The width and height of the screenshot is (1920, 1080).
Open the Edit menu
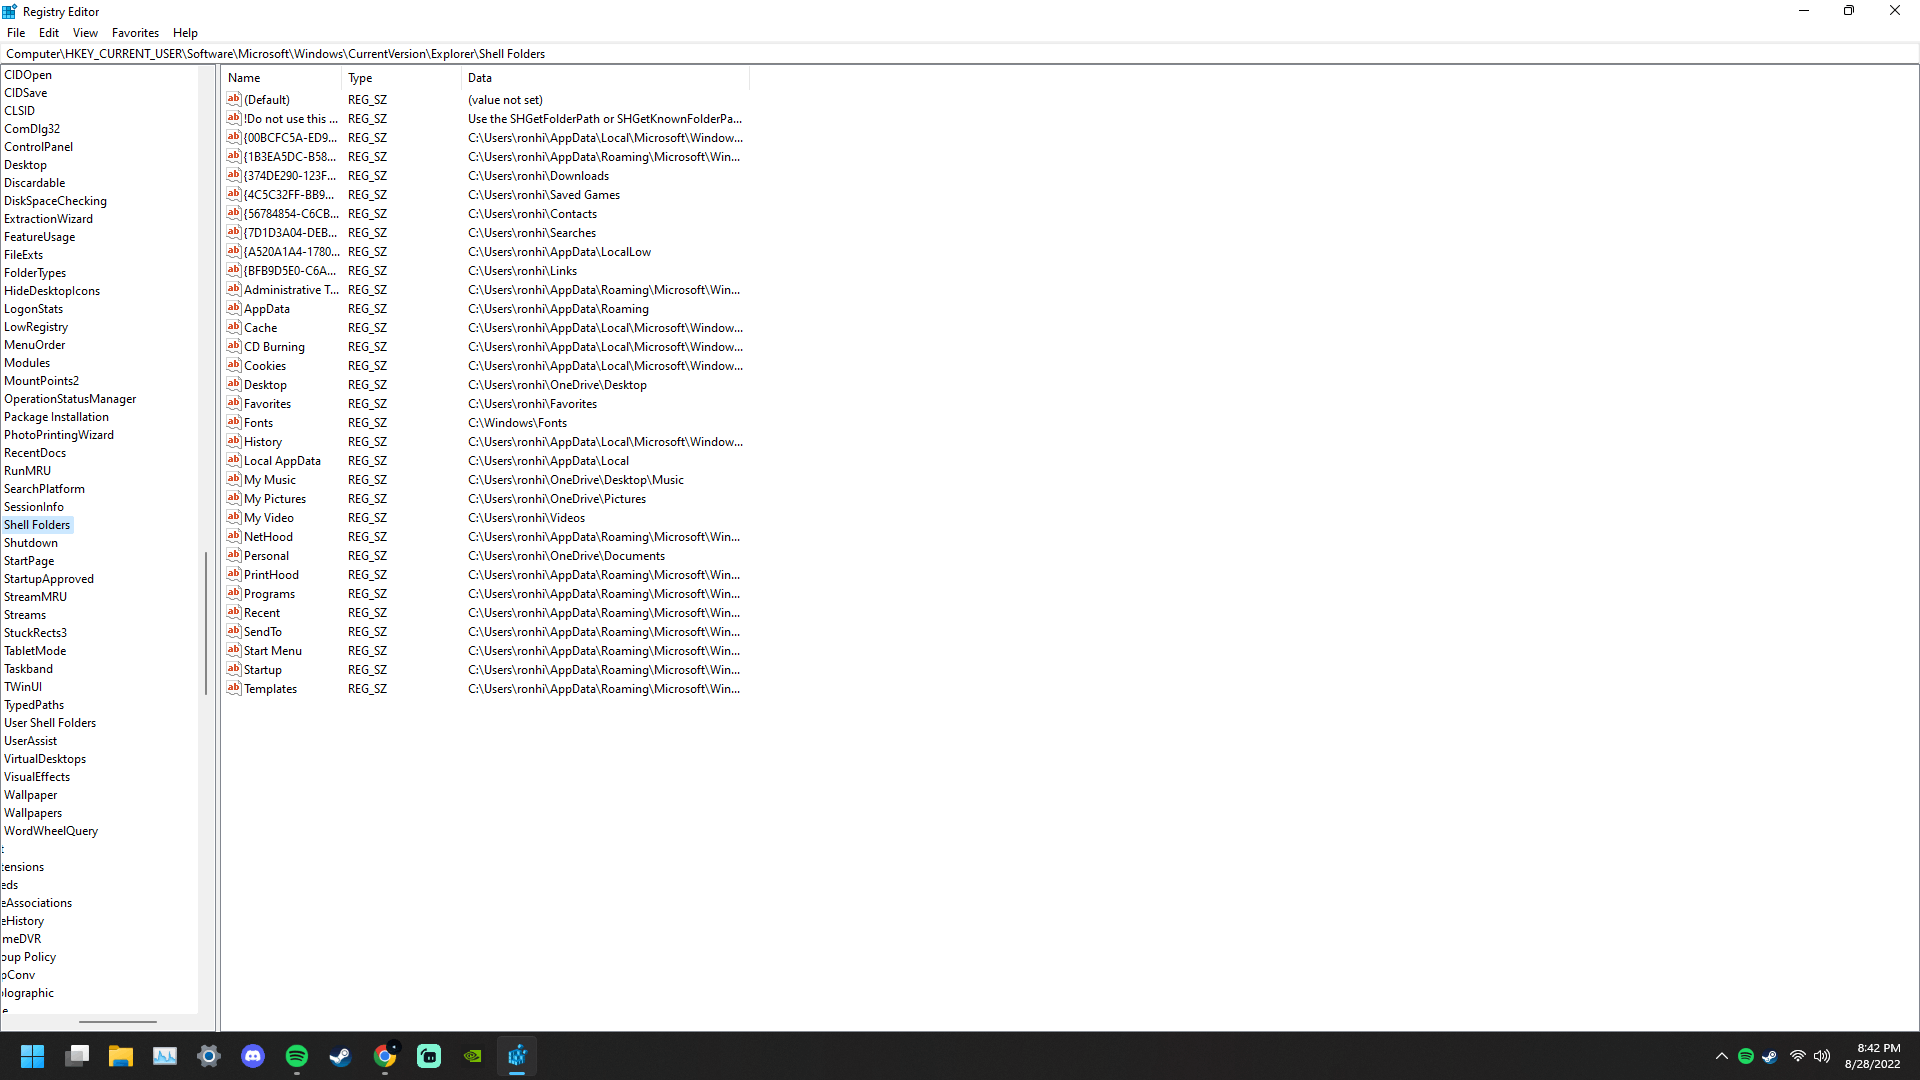49,33
